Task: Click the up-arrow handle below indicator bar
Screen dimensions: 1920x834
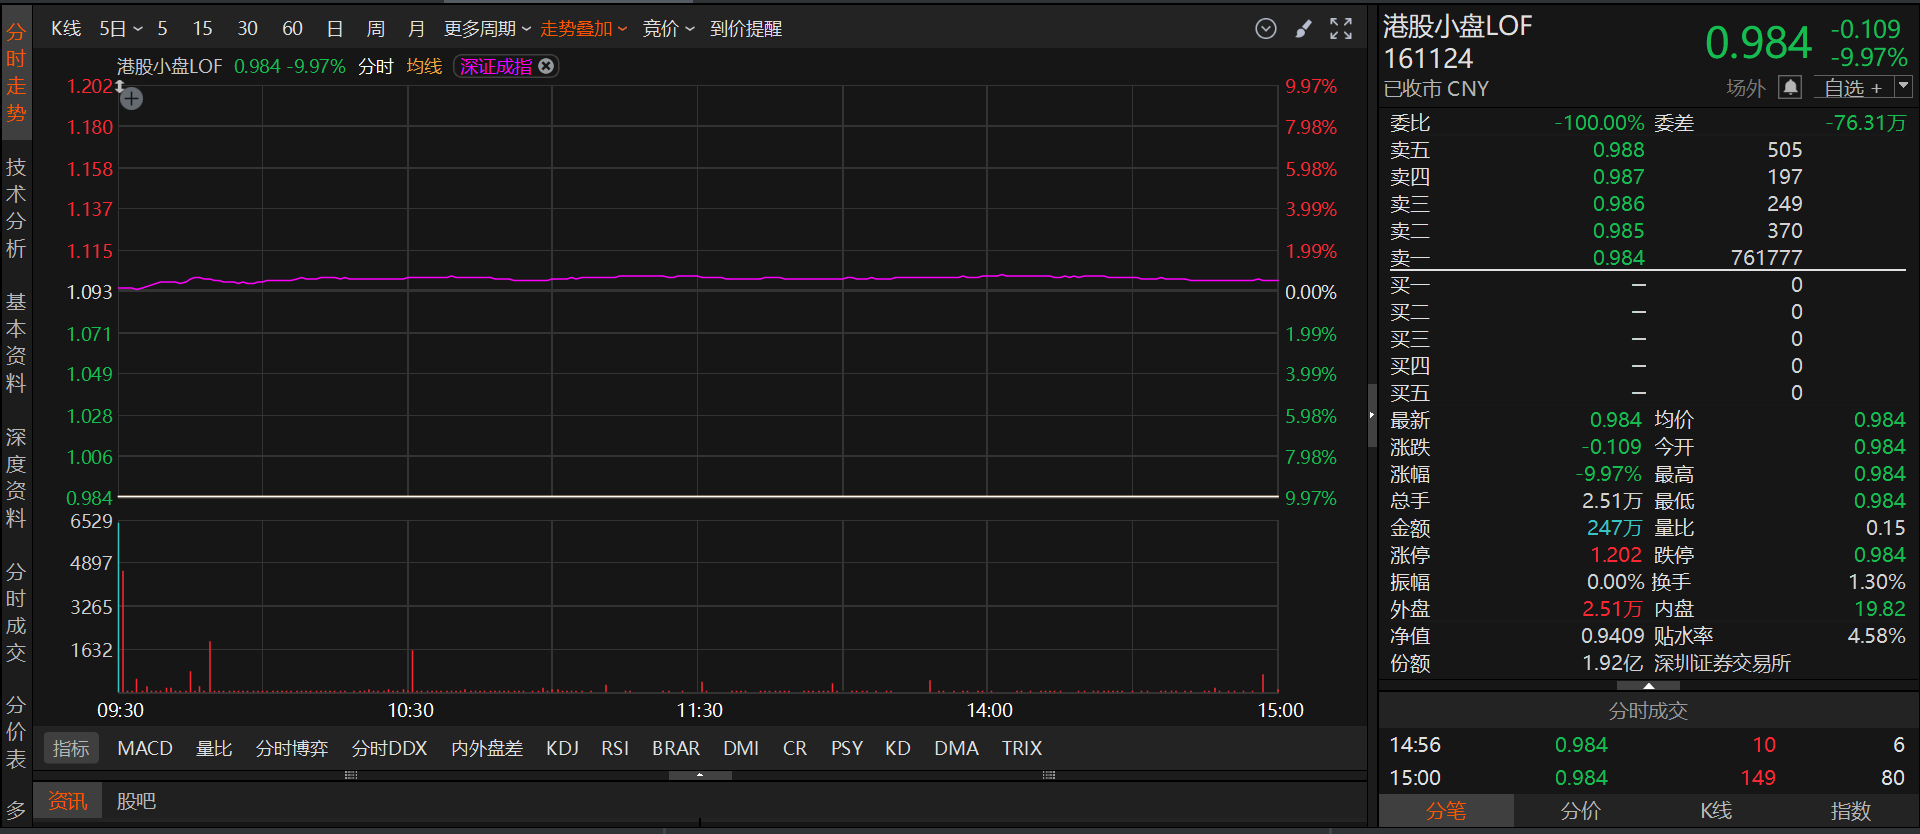Action: click(700, 775)
